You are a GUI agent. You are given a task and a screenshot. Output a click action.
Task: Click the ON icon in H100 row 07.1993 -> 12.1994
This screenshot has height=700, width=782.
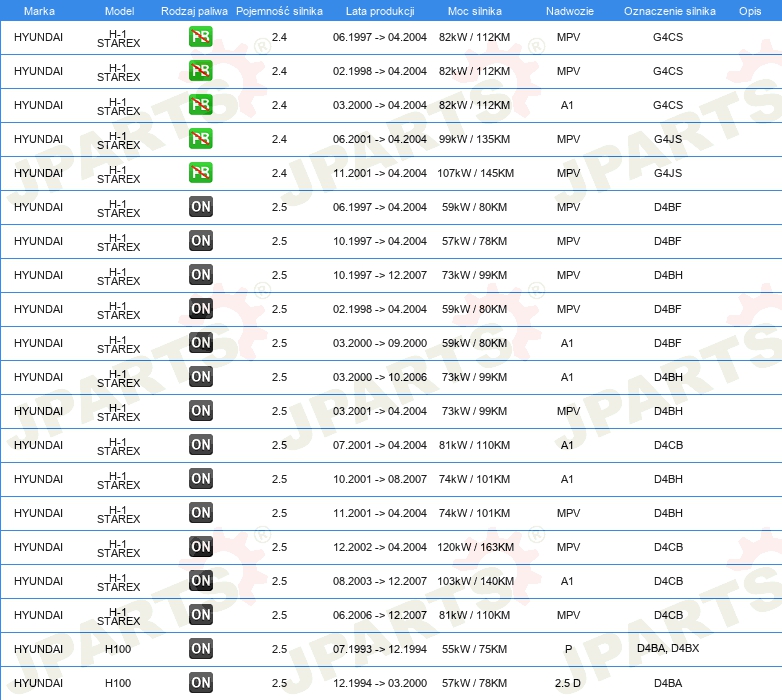200,649
